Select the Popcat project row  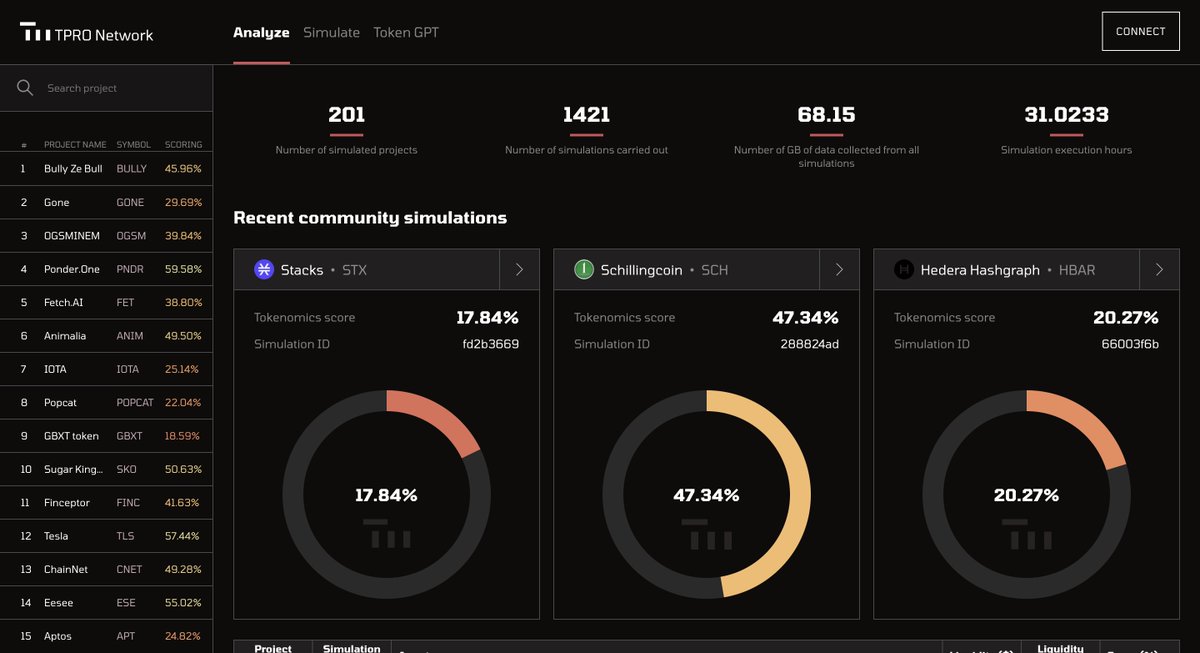106,402
